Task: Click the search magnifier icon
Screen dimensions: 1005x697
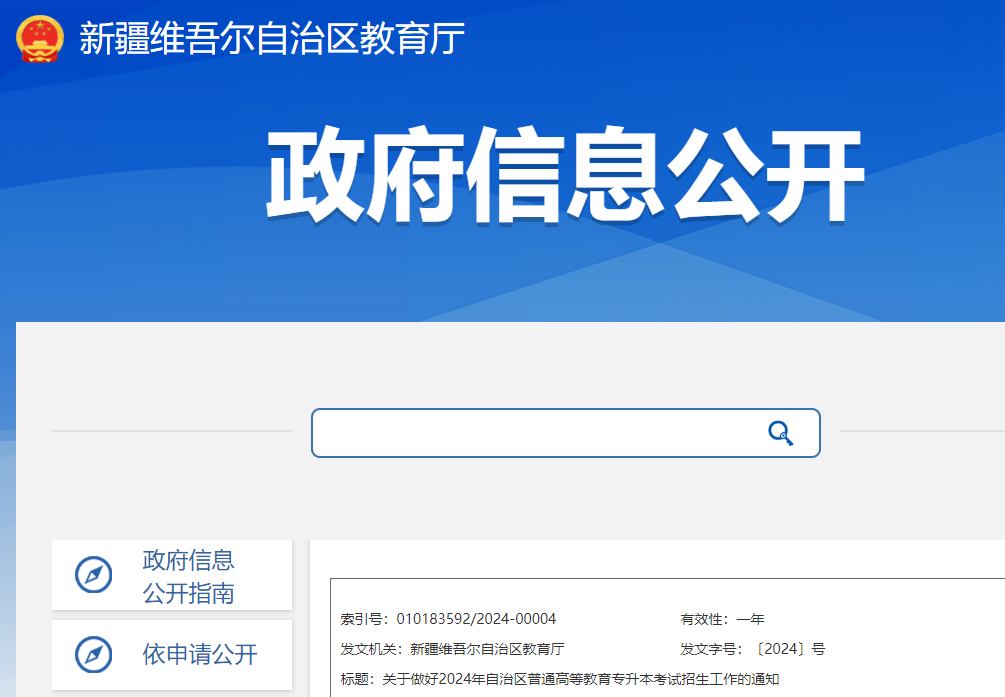Action: [x=780, y=433]
